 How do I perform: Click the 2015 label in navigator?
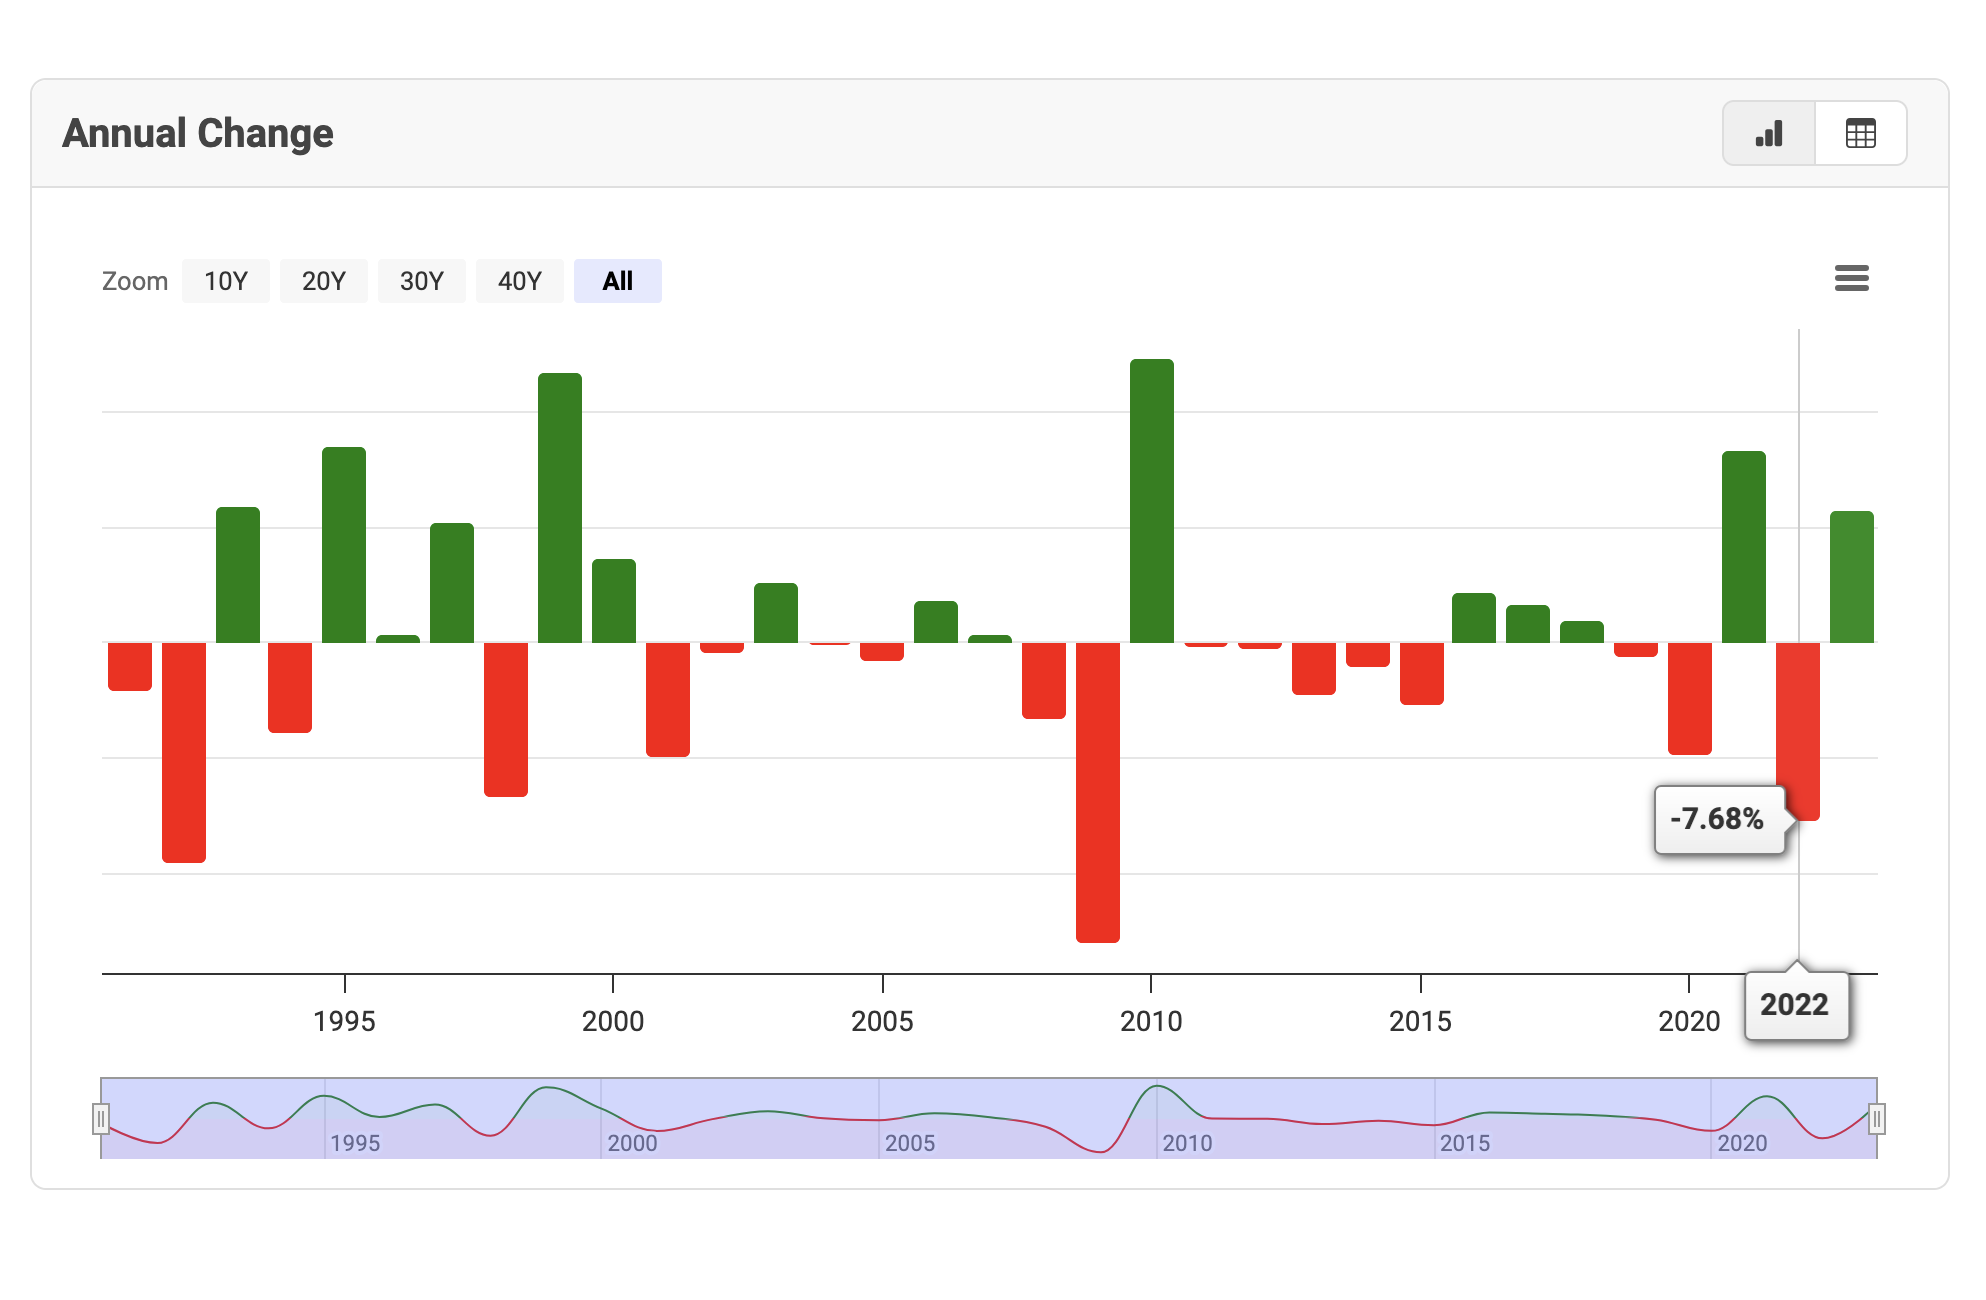[x=1465, y=1143]
